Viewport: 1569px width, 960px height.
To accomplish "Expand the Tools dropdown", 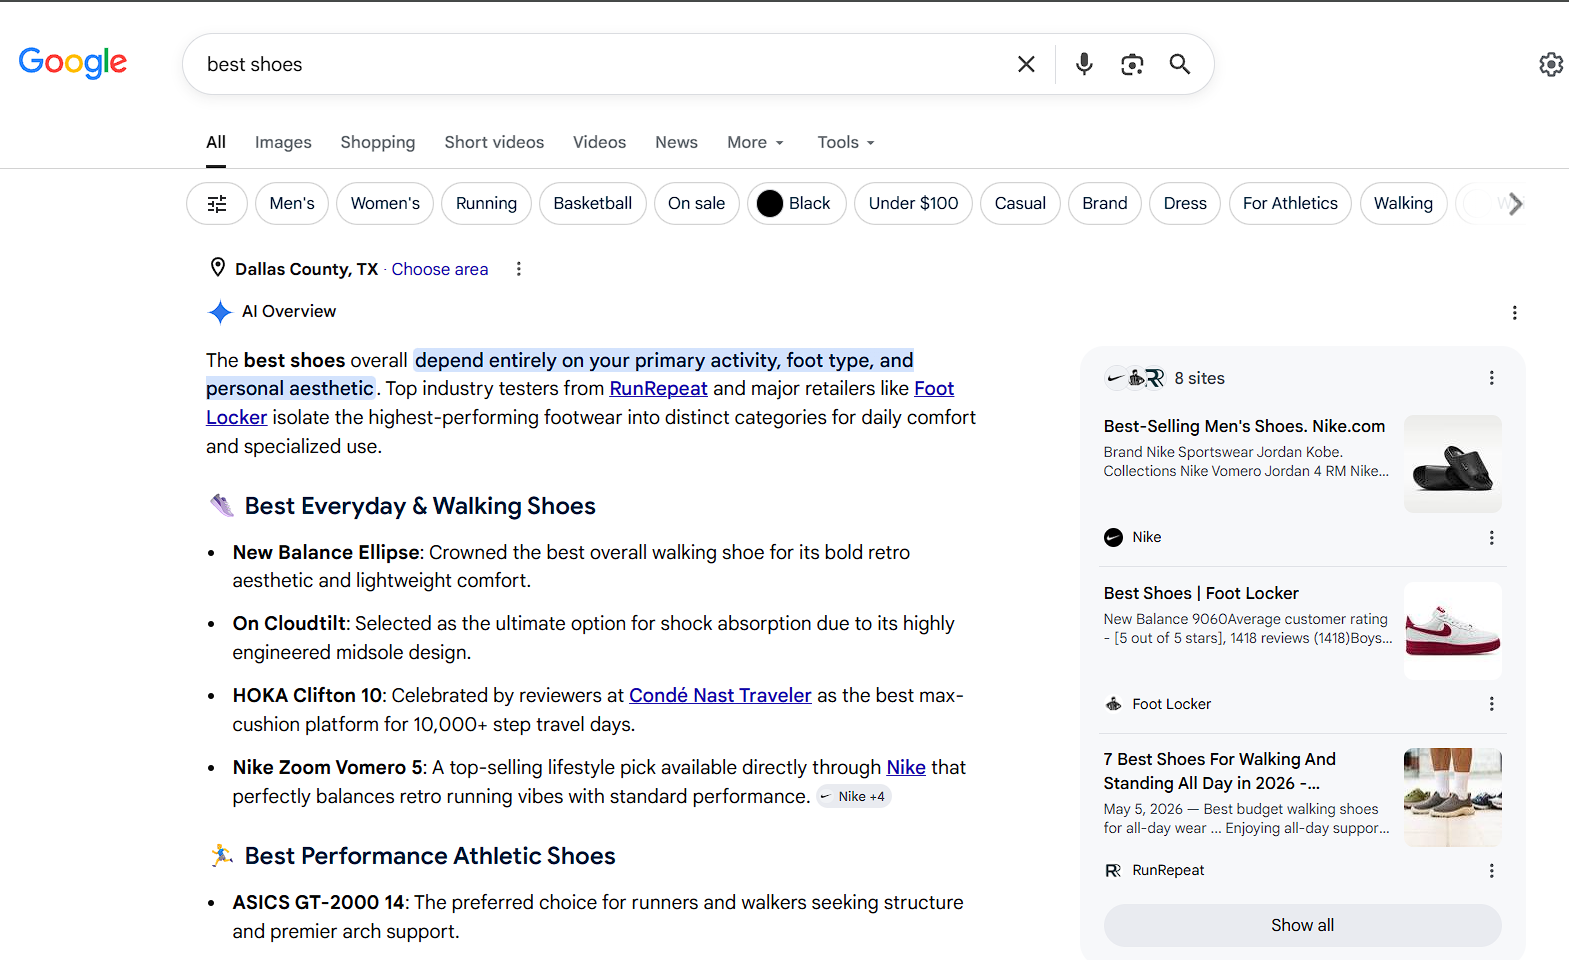I will [x=846, y=142].
